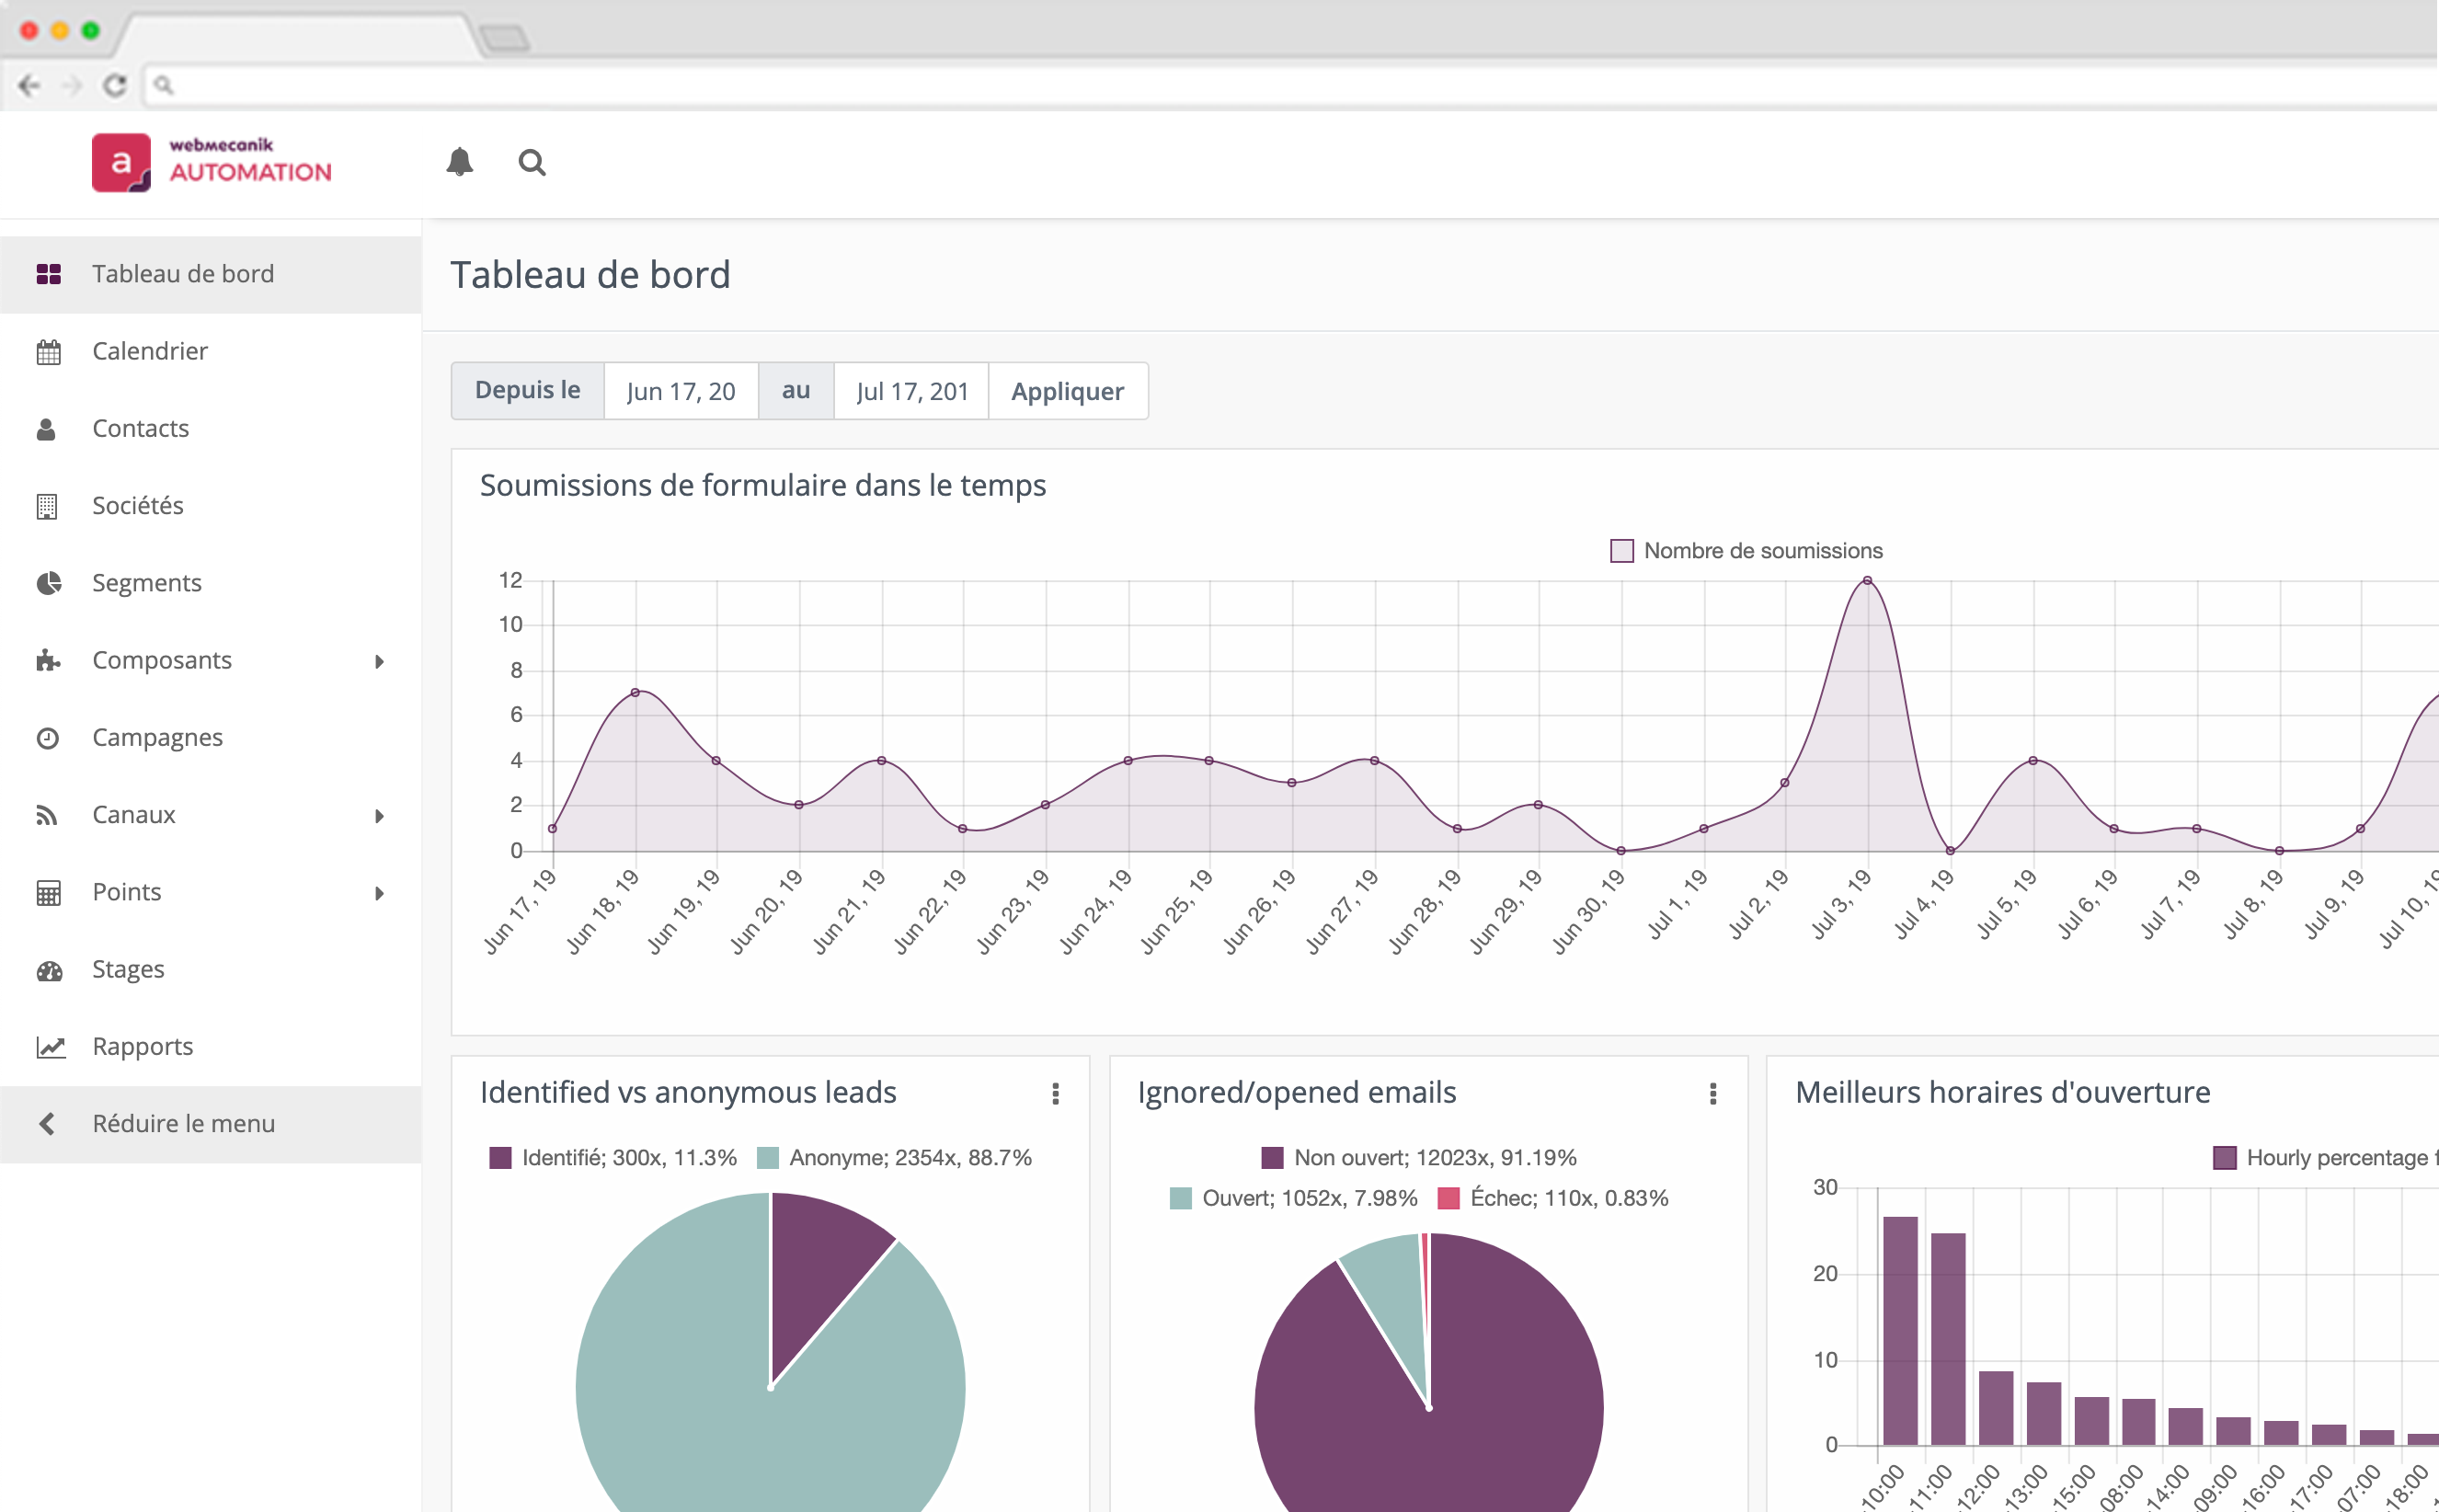Click the Sociétés building icon
Screen dimensions: 2439x1512
[47, 506]
